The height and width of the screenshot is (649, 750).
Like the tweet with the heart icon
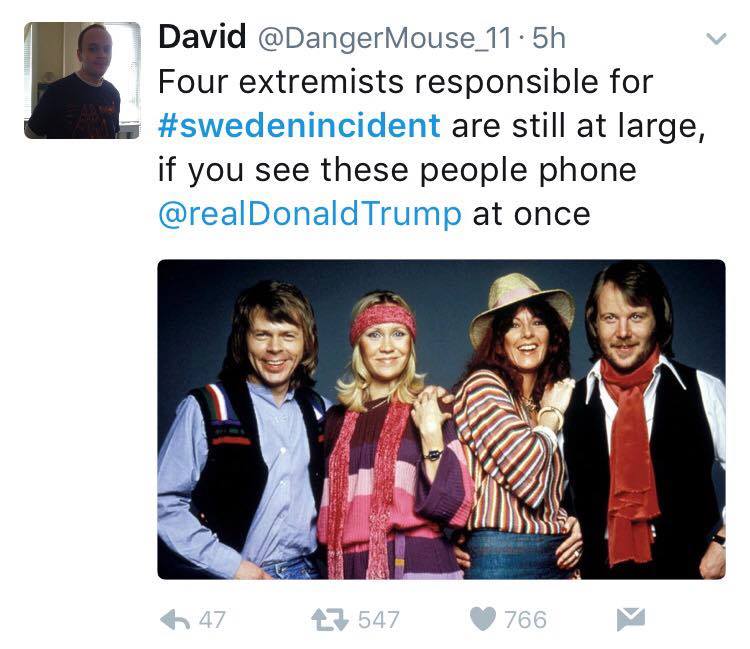tap(483, 619)
